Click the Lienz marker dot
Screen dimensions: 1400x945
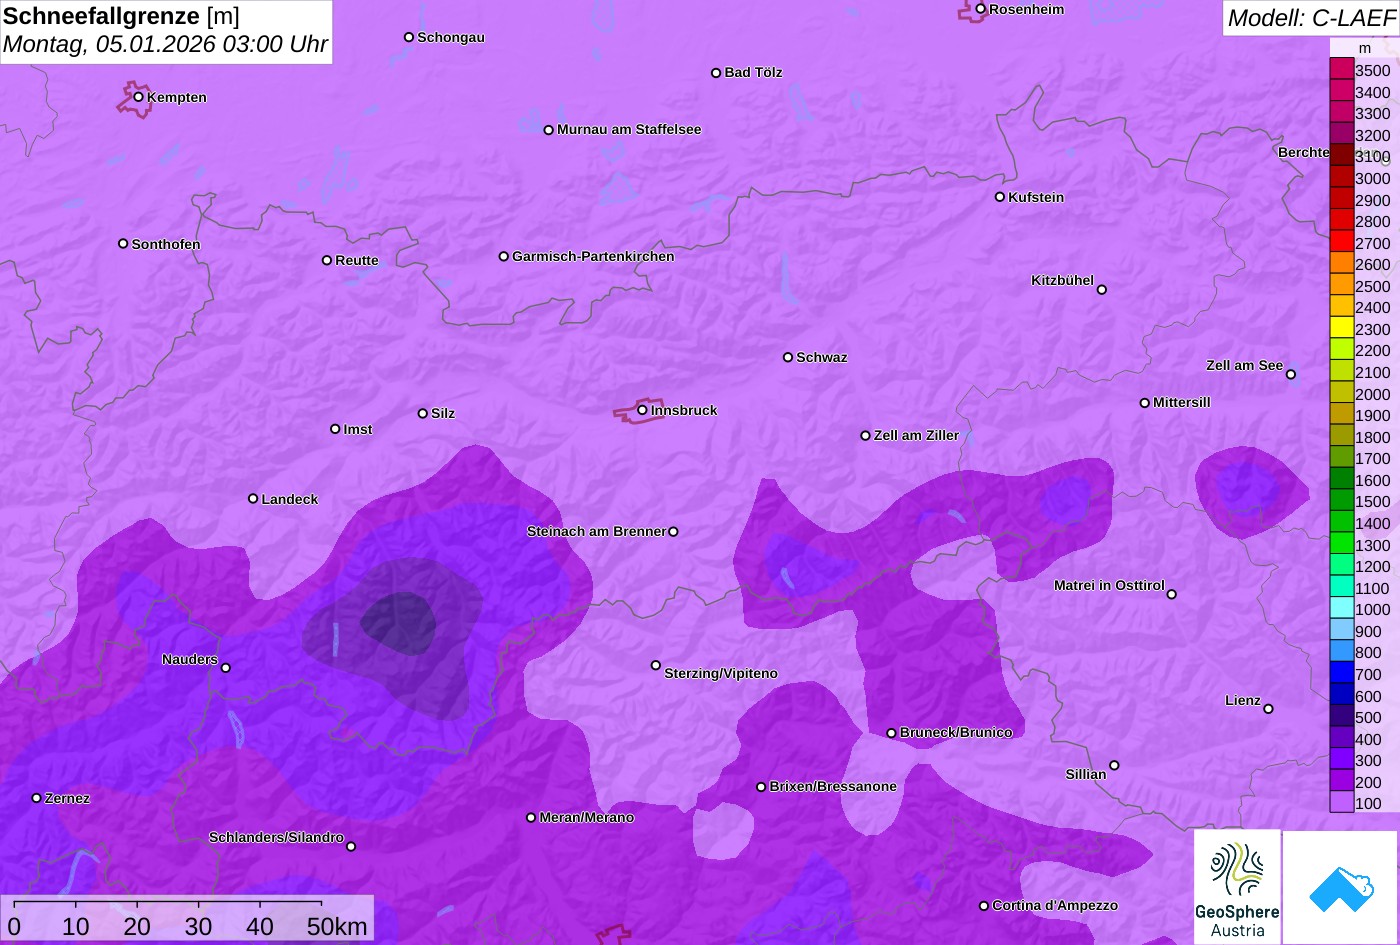click(1269, 709)
